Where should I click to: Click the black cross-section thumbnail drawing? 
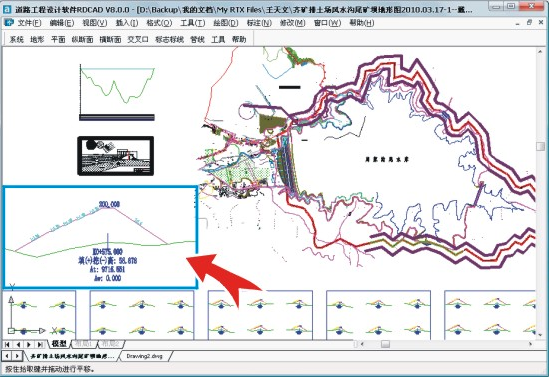115,156
